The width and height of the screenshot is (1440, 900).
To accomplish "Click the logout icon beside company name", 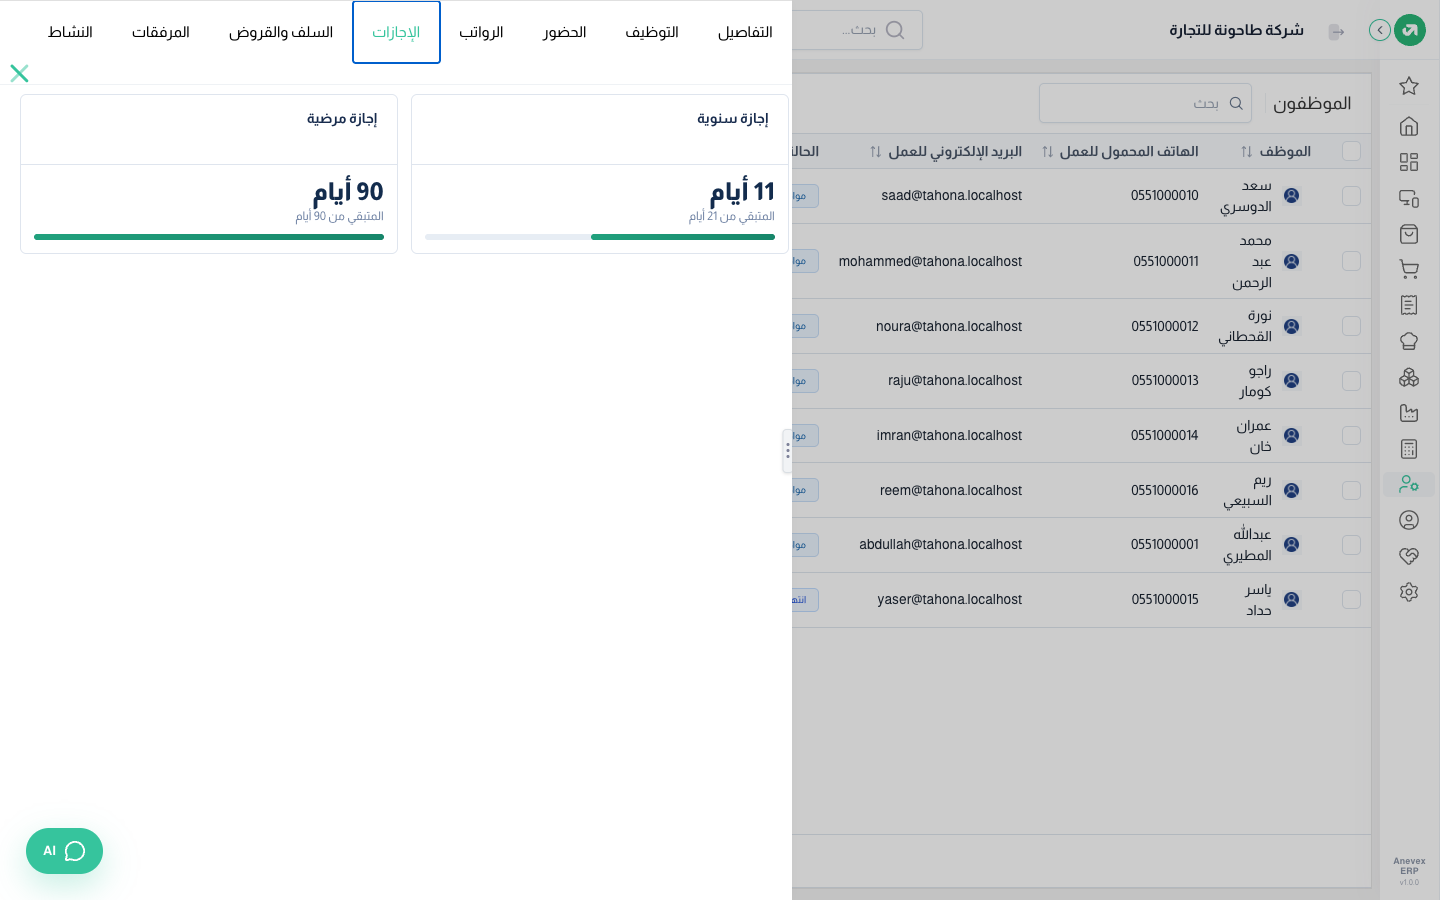I will (x=1336, y=32).
